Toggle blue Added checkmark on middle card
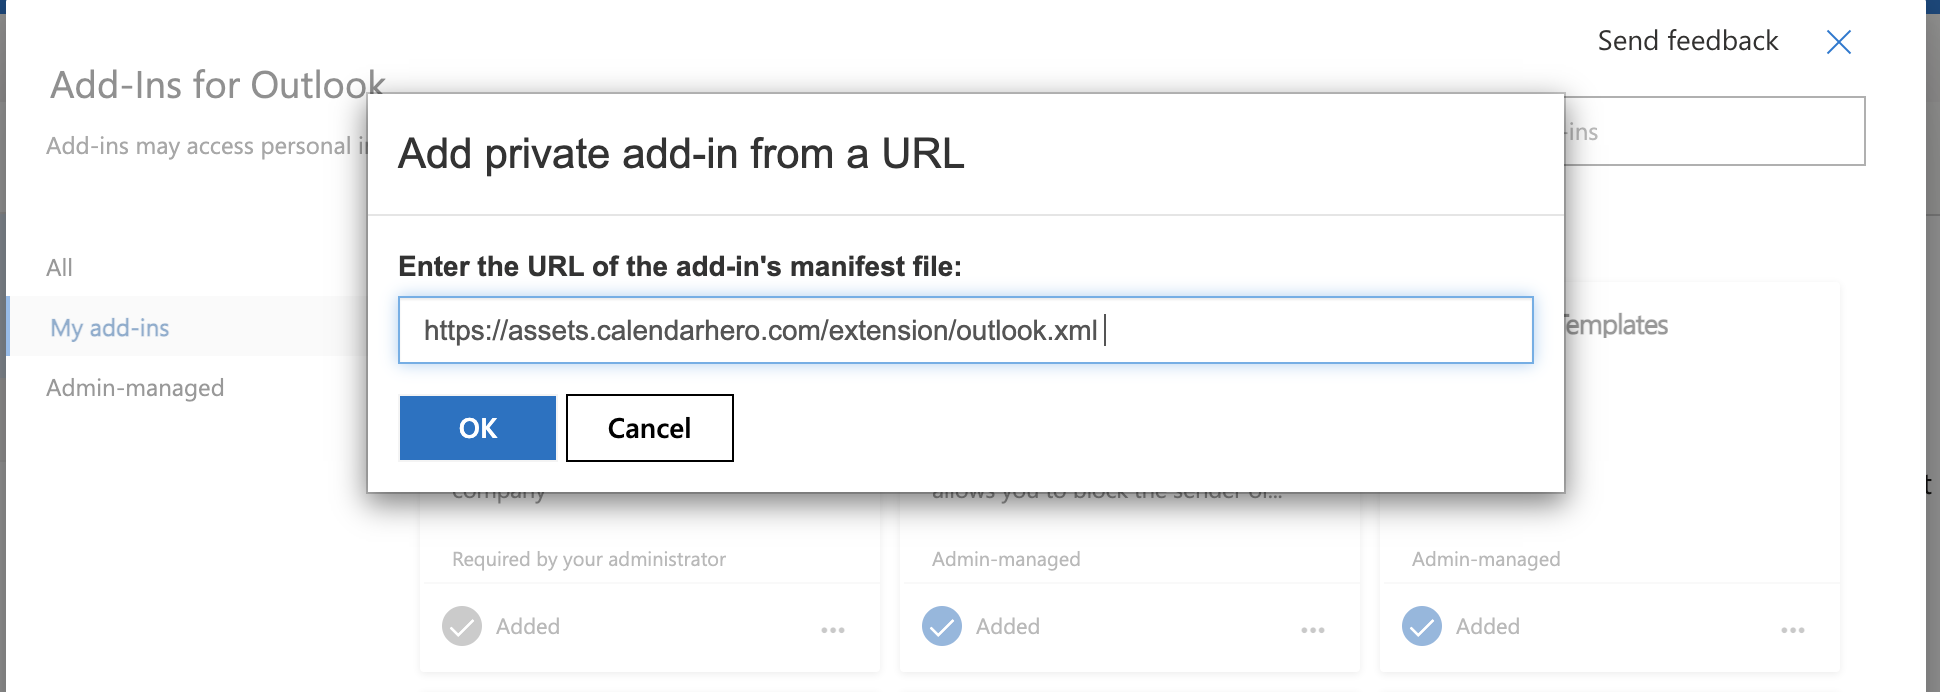Screen dimensions: 1940x692 coord(942,627)
